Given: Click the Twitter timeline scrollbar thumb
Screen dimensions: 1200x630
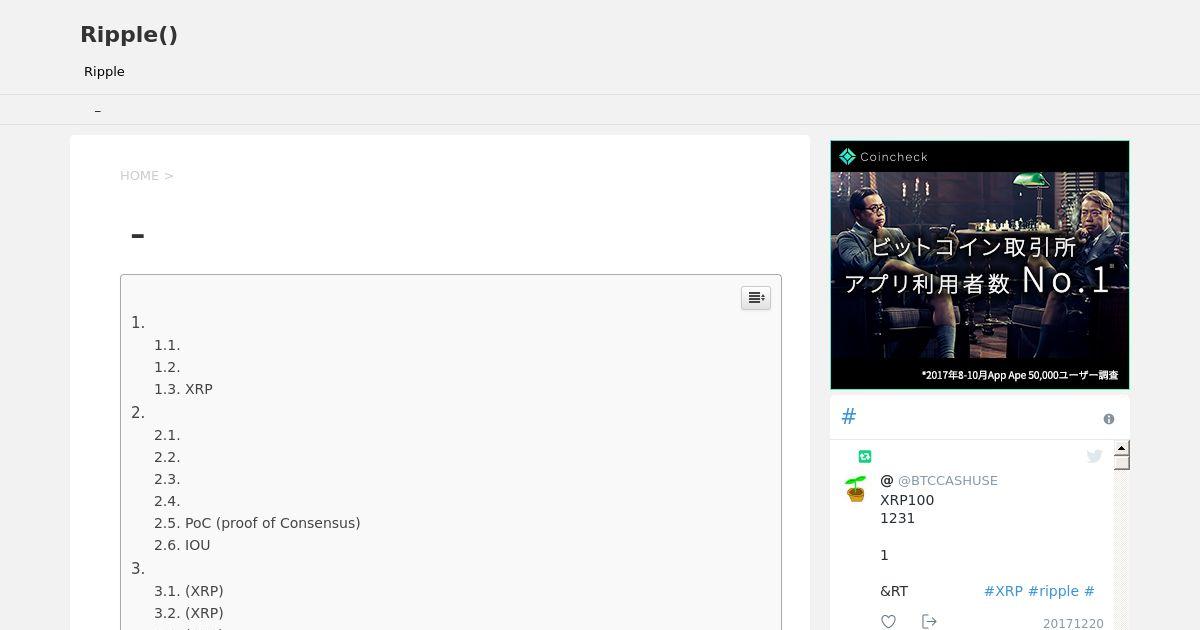Looking at the screenshot, I should (x=1122, y=462).
